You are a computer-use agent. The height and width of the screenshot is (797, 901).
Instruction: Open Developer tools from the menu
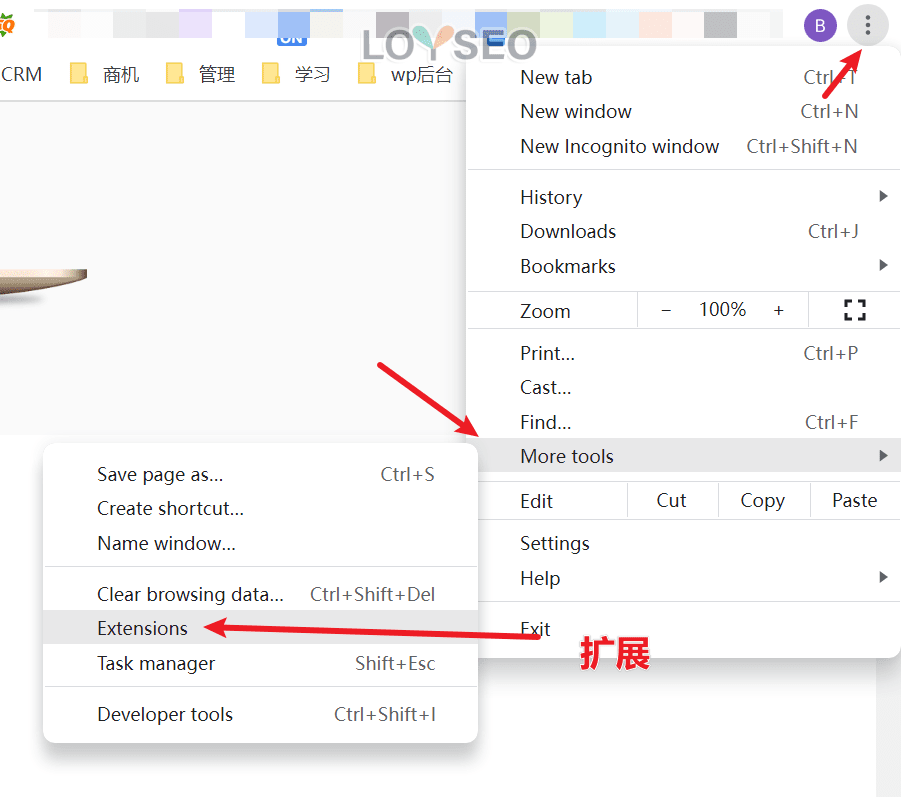(164, 714)
